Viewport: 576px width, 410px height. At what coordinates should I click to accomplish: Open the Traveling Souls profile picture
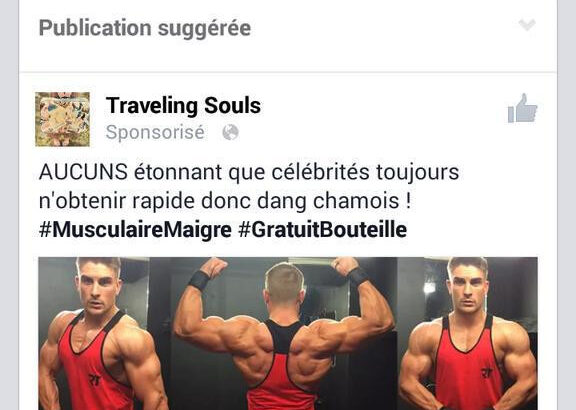[62, 119]
